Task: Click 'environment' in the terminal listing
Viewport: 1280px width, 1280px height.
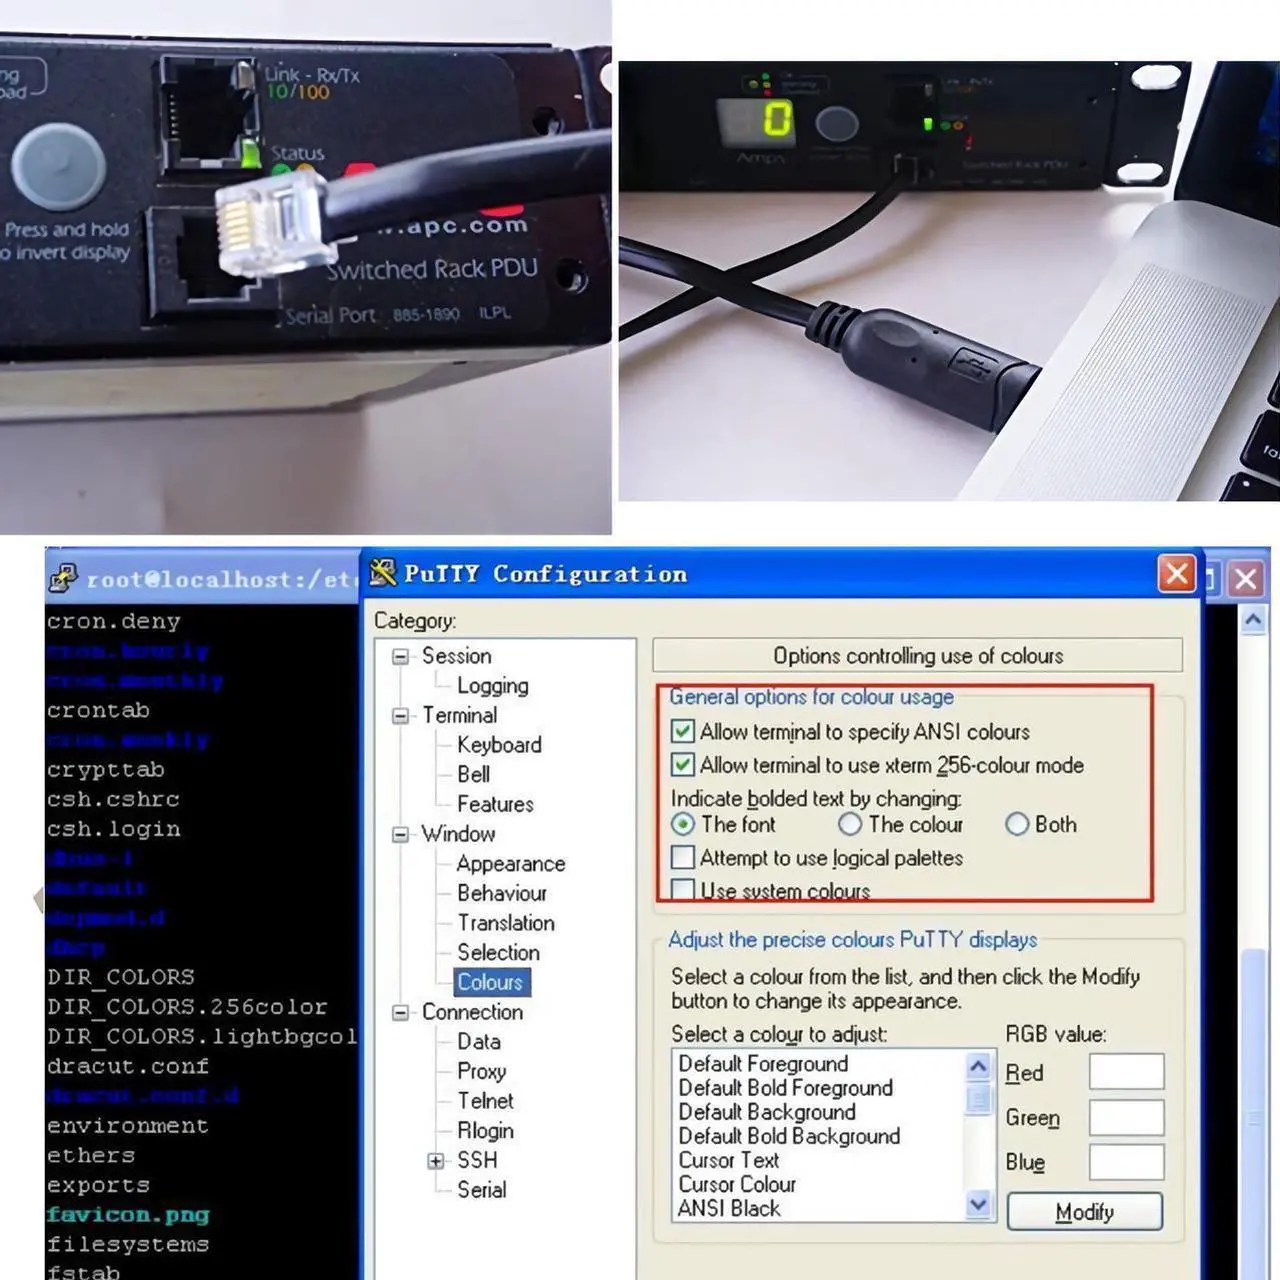Action: point(128,1126)
